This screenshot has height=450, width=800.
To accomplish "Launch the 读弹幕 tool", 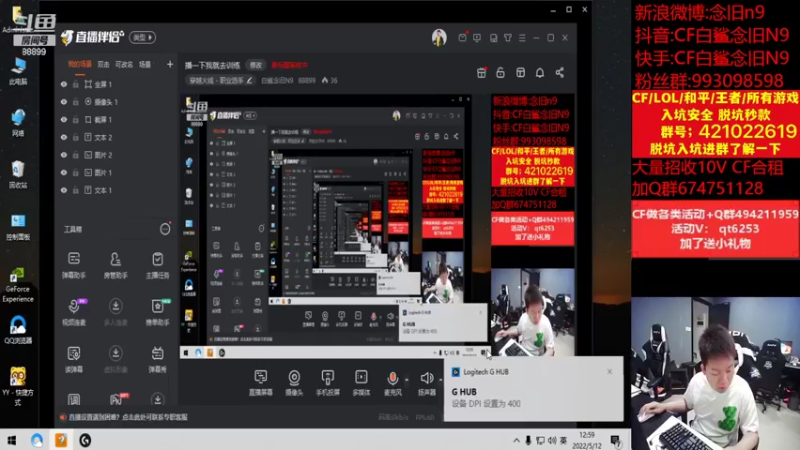I will pos(74,359).
